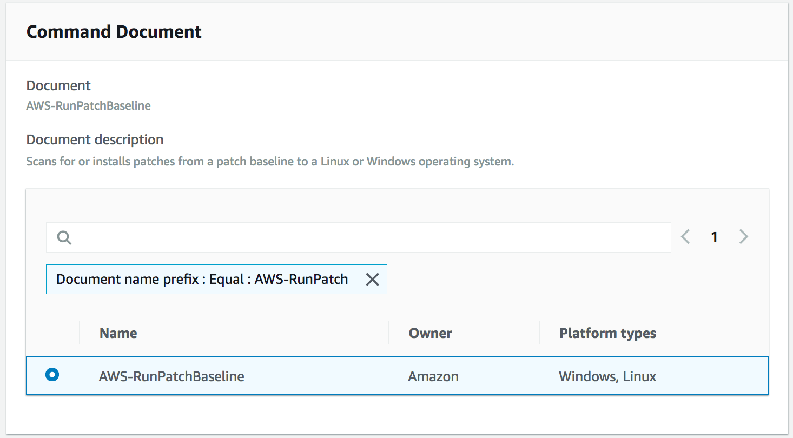The height and width of the screenshot is (438, 793).
Task: Click the Command Document heading
Action: (x=114, y=32)
